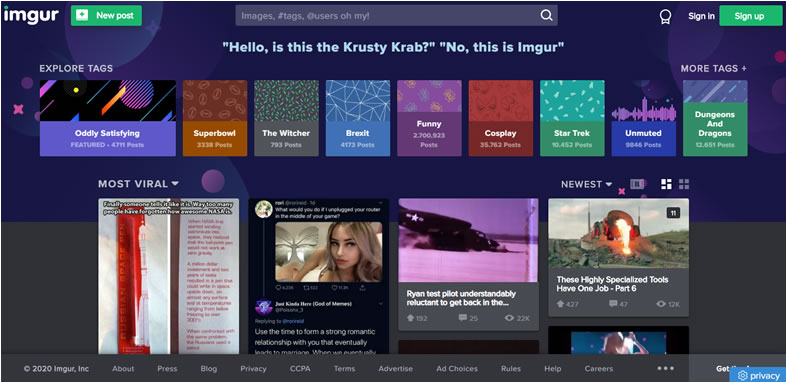Open the trophy award icon
This screenshot has height=382, width=786.
(x=665, y=17)
